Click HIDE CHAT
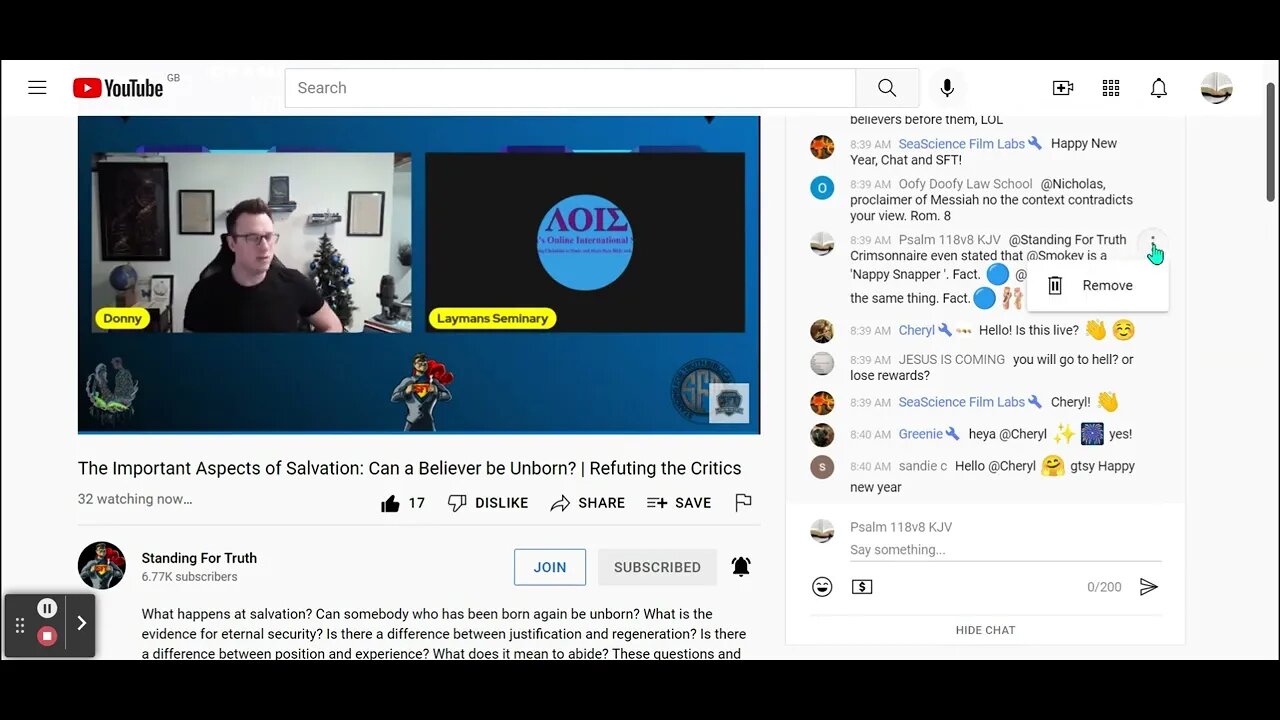This screenshot has height=720, width=1280. [985, 630]
